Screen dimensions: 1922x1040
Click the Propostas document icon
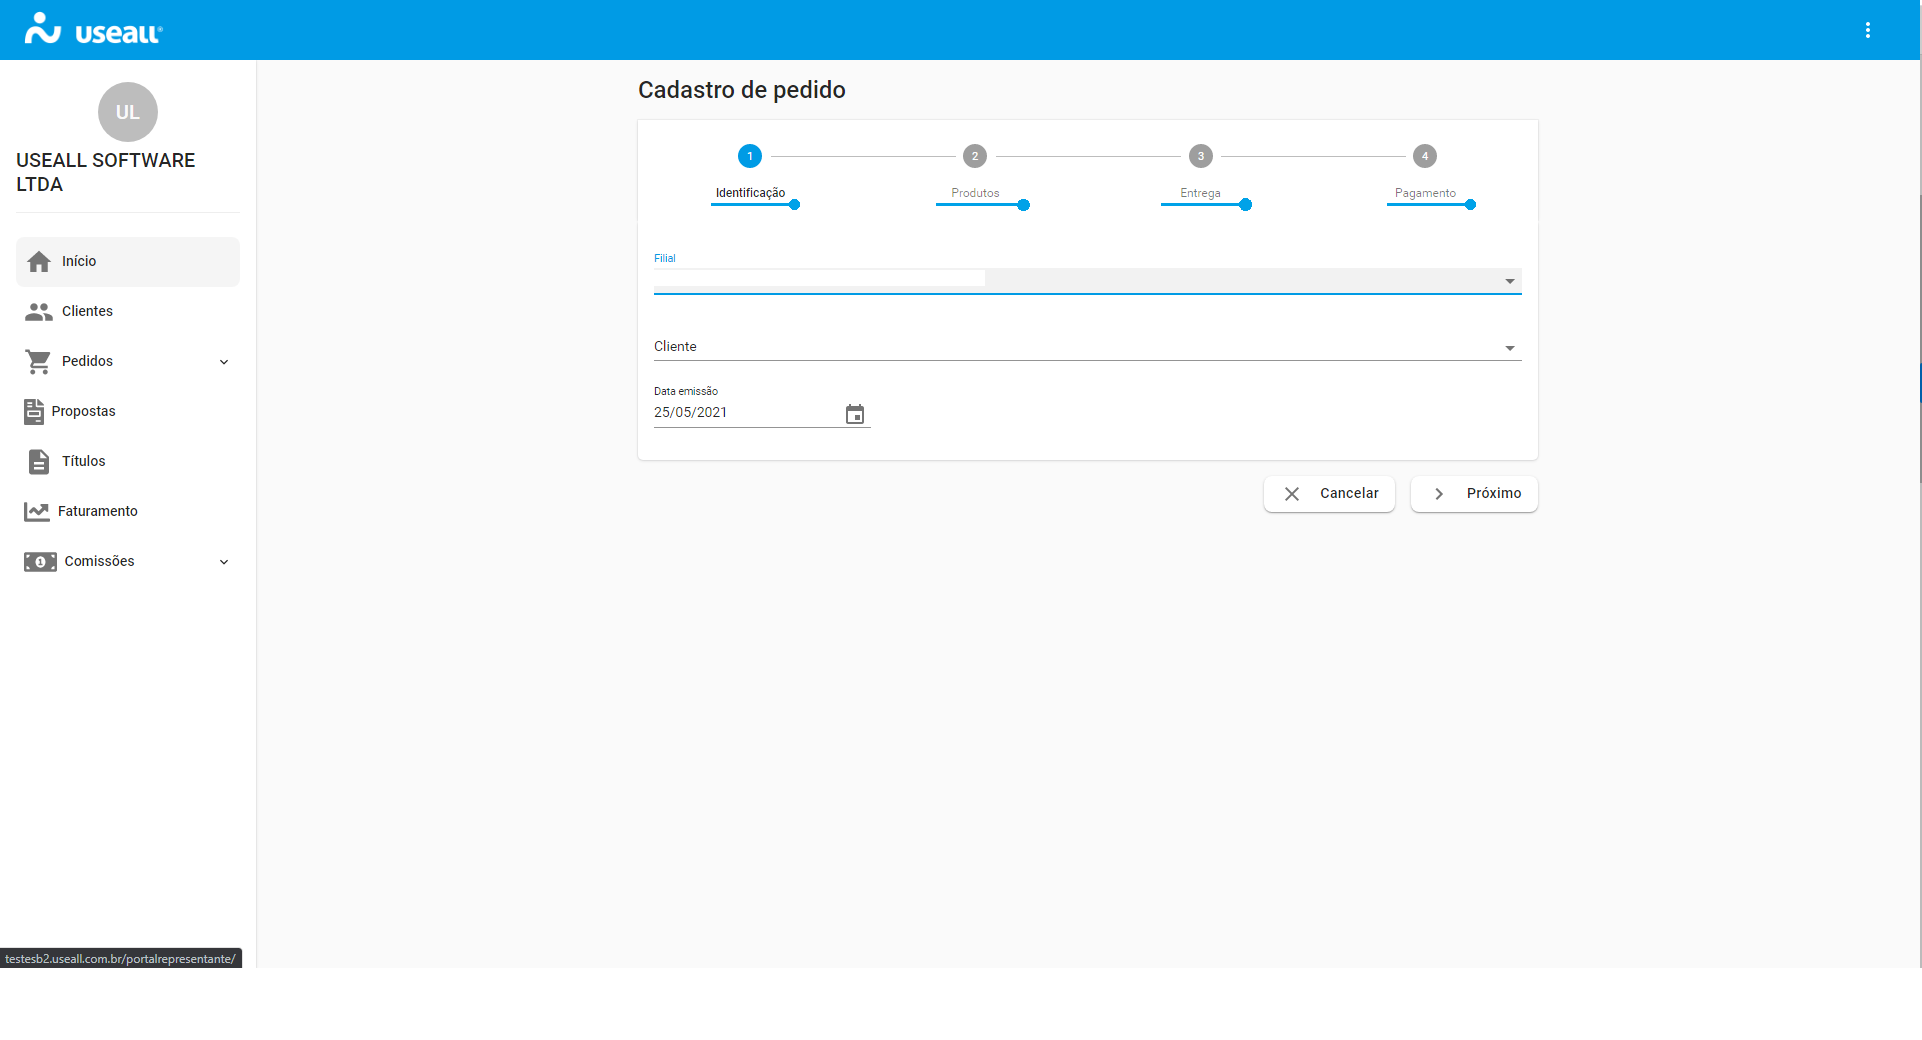point(34,411)
